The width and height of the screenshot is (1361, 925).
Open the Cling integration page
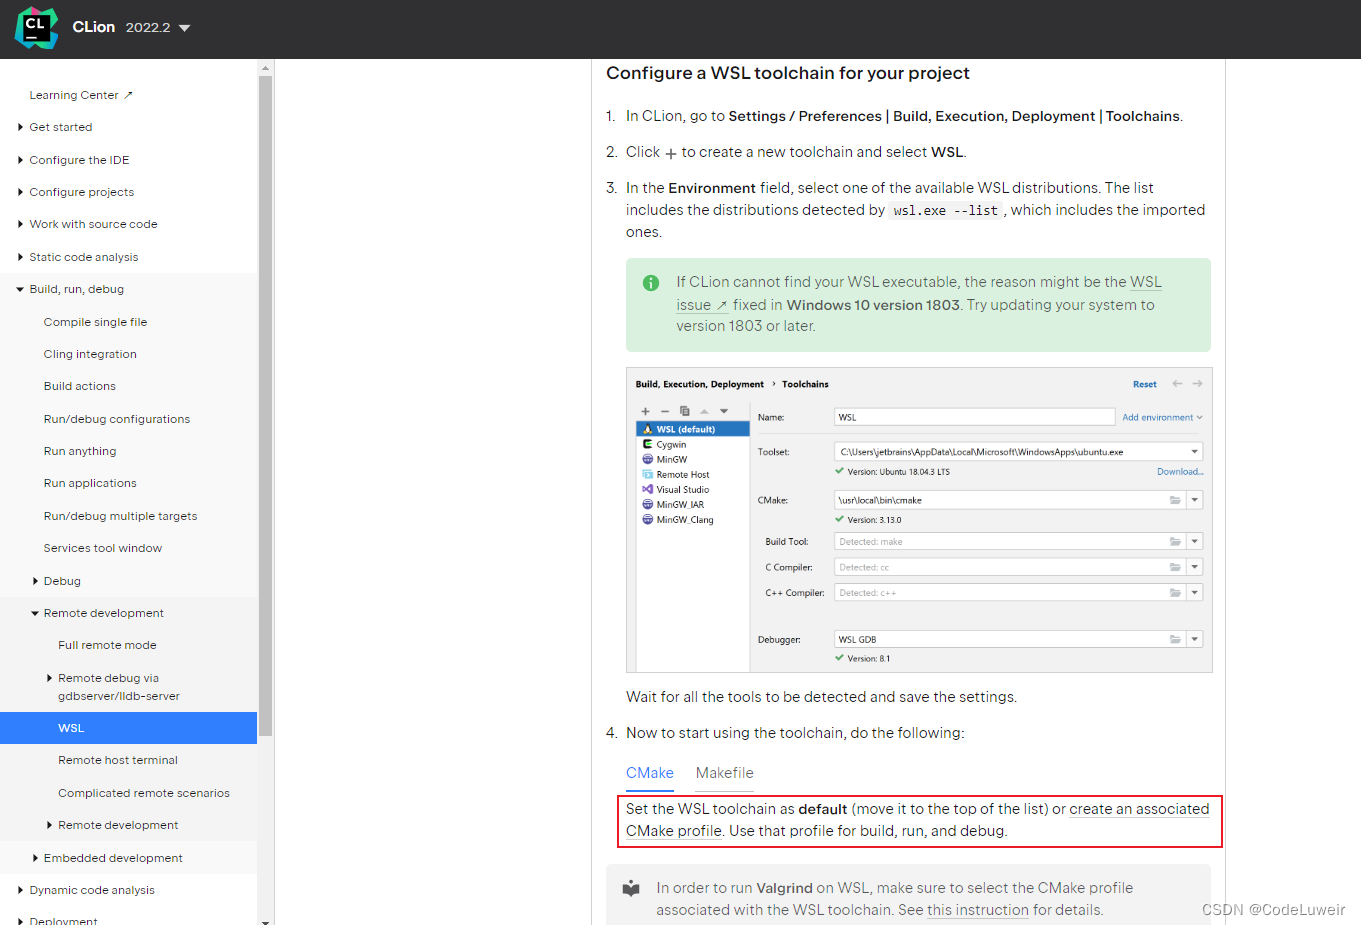point(90,354)
